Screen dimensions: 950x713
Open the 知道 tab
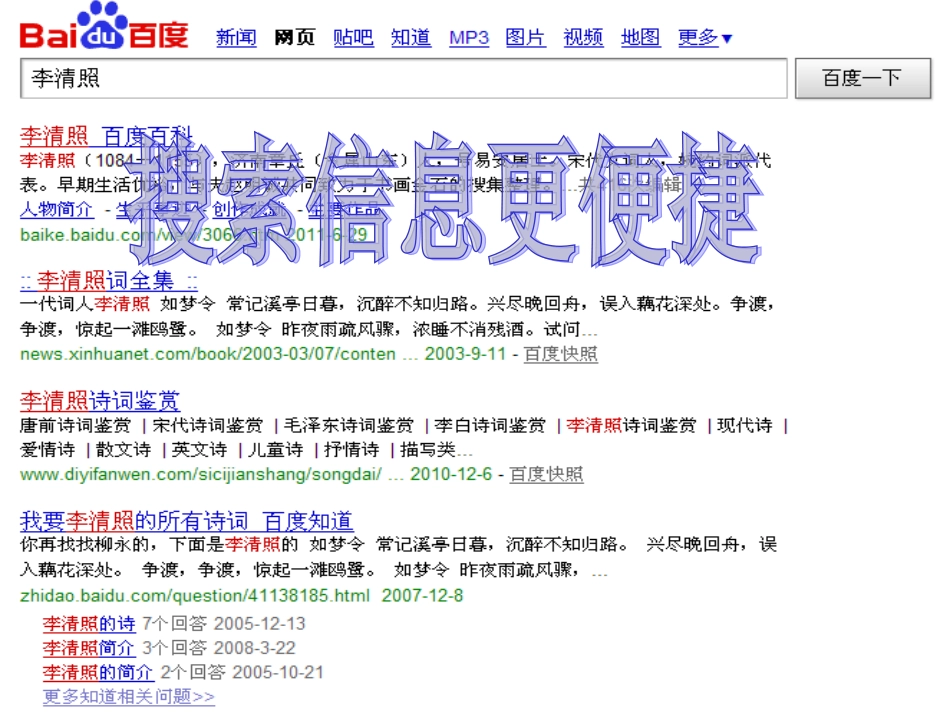point(411,38)
